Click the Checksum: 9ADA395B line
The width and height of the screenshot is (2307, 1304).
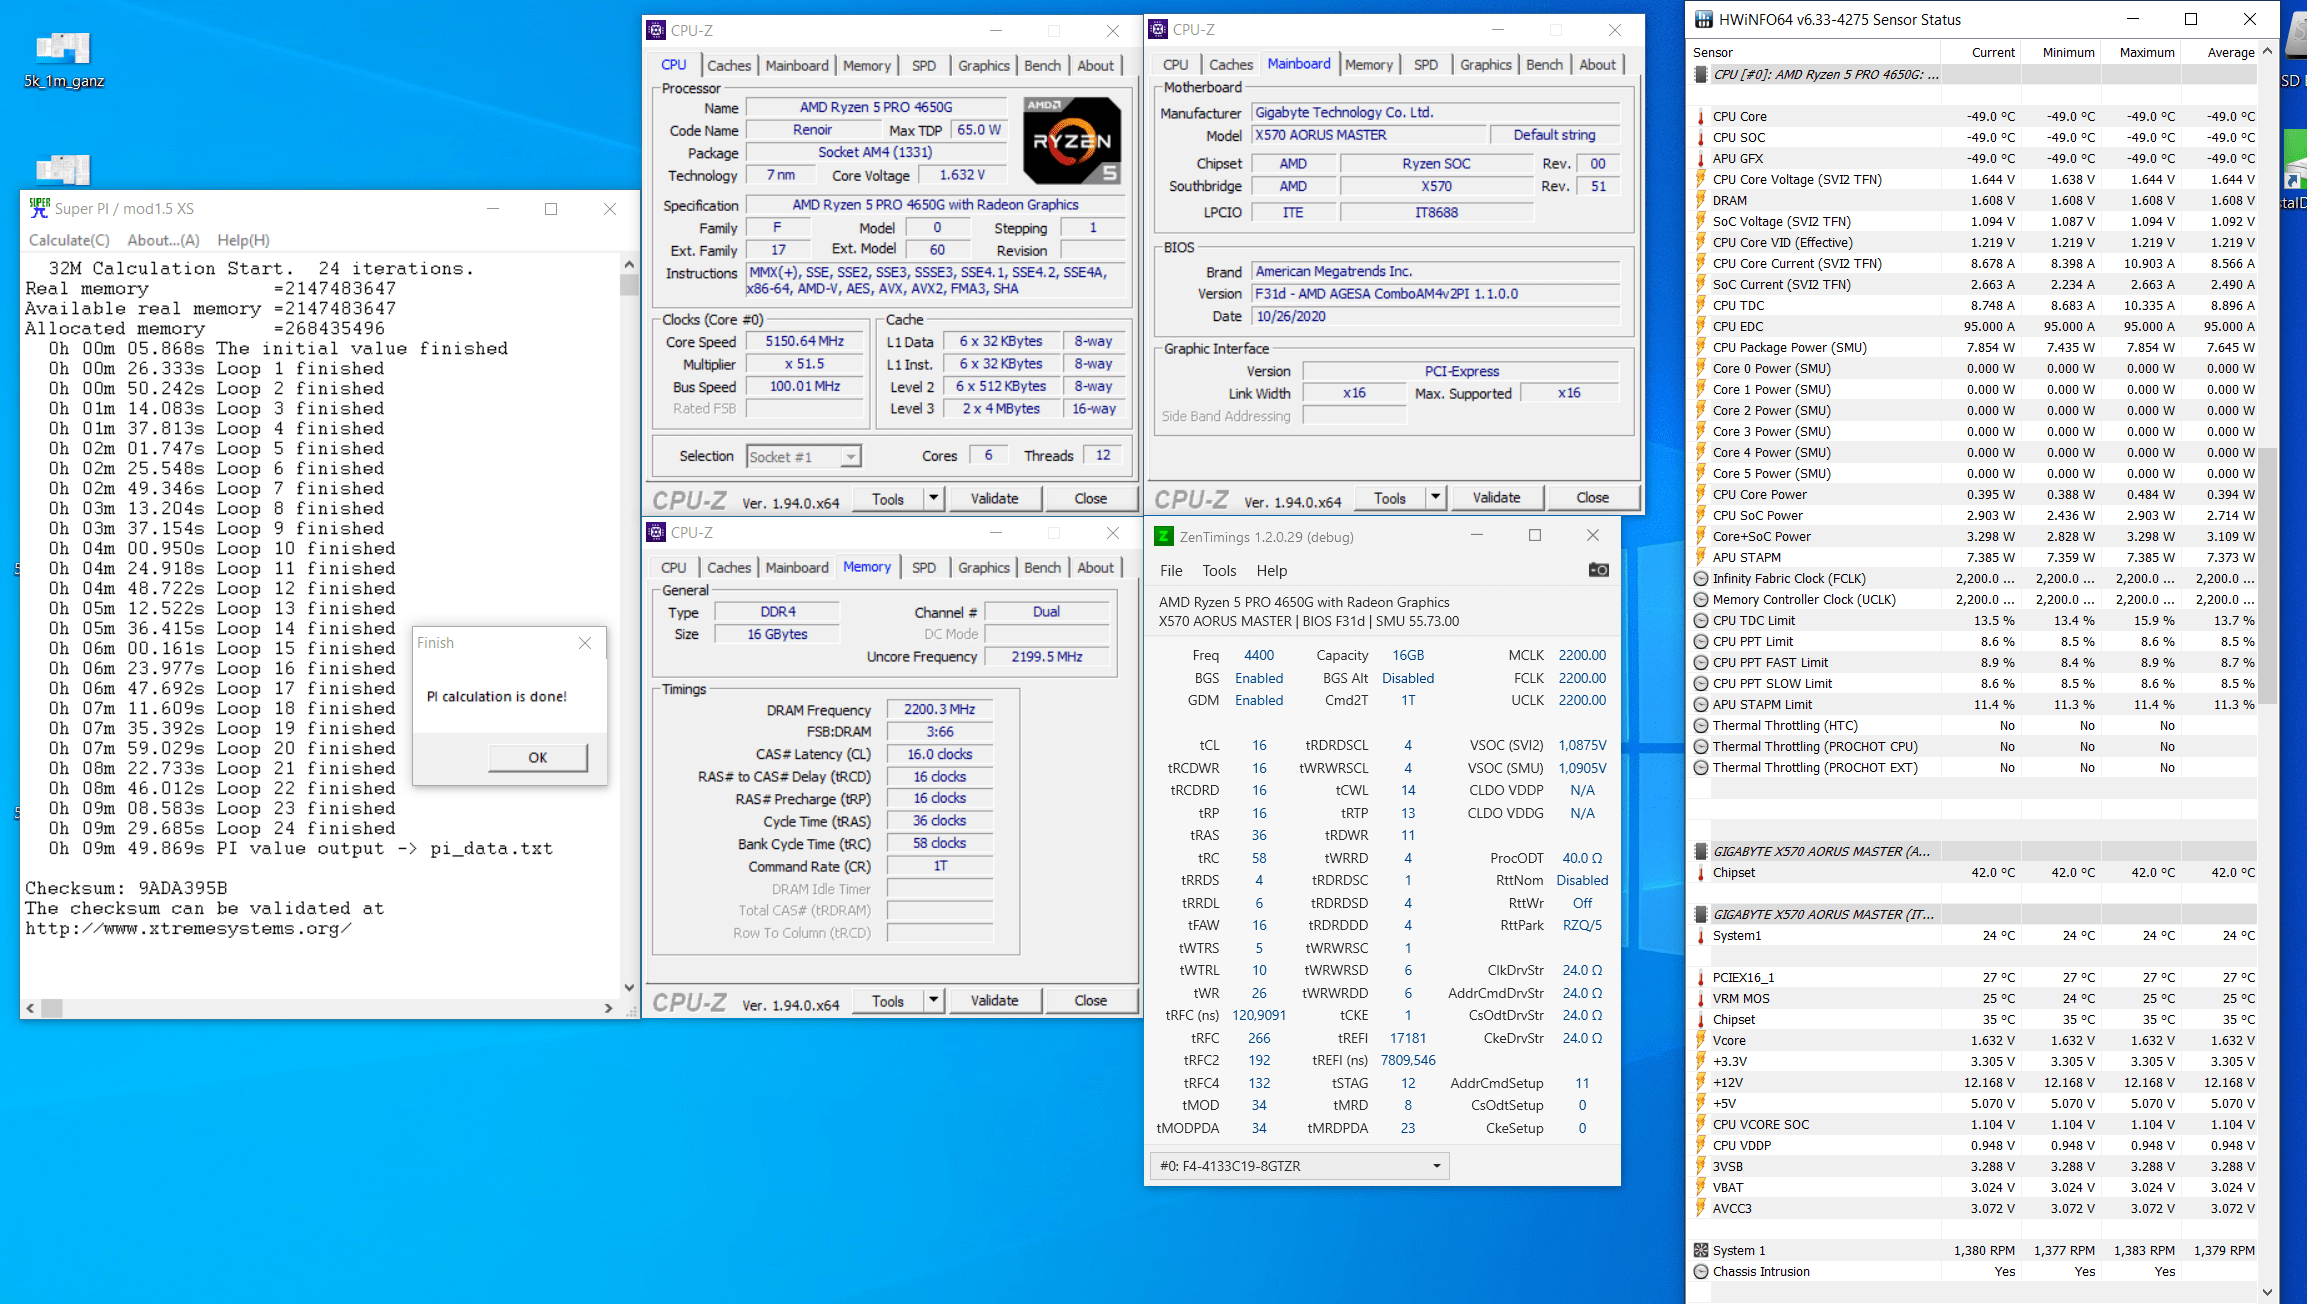126,888
